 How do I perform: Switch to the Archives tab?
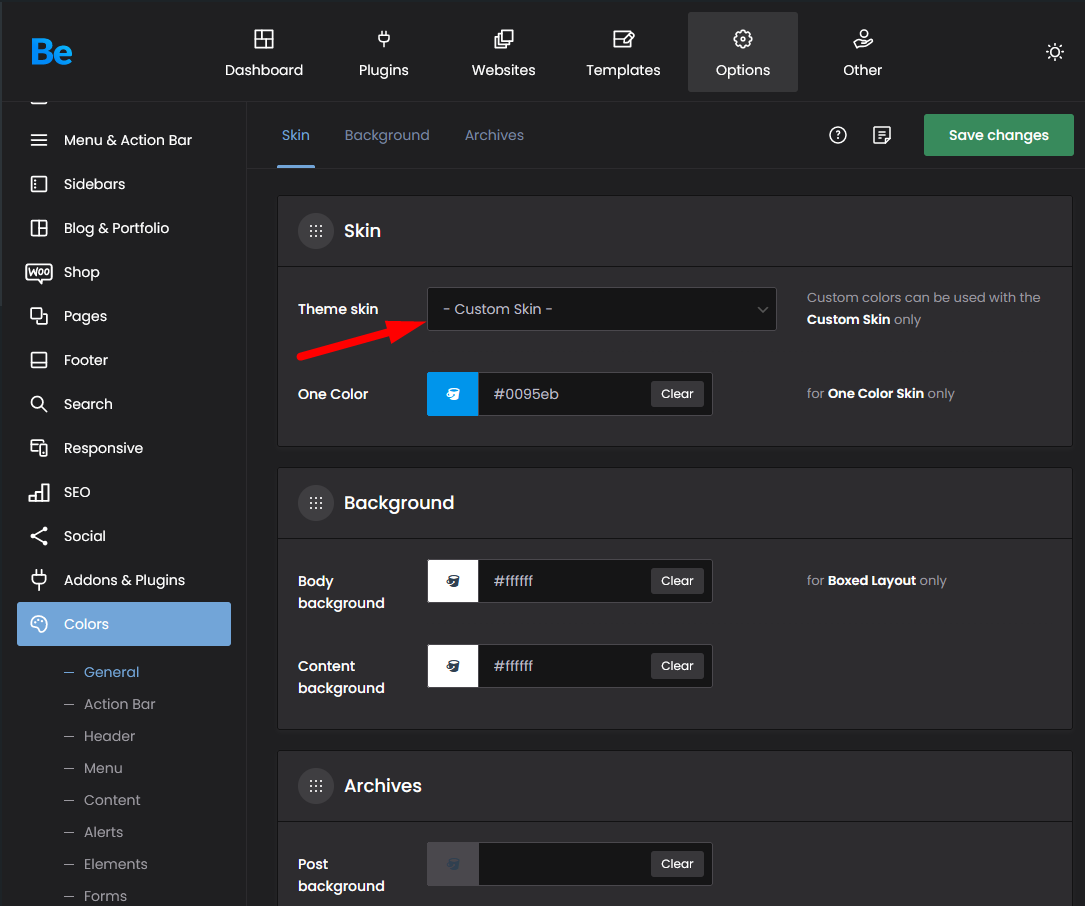point(494,135)
